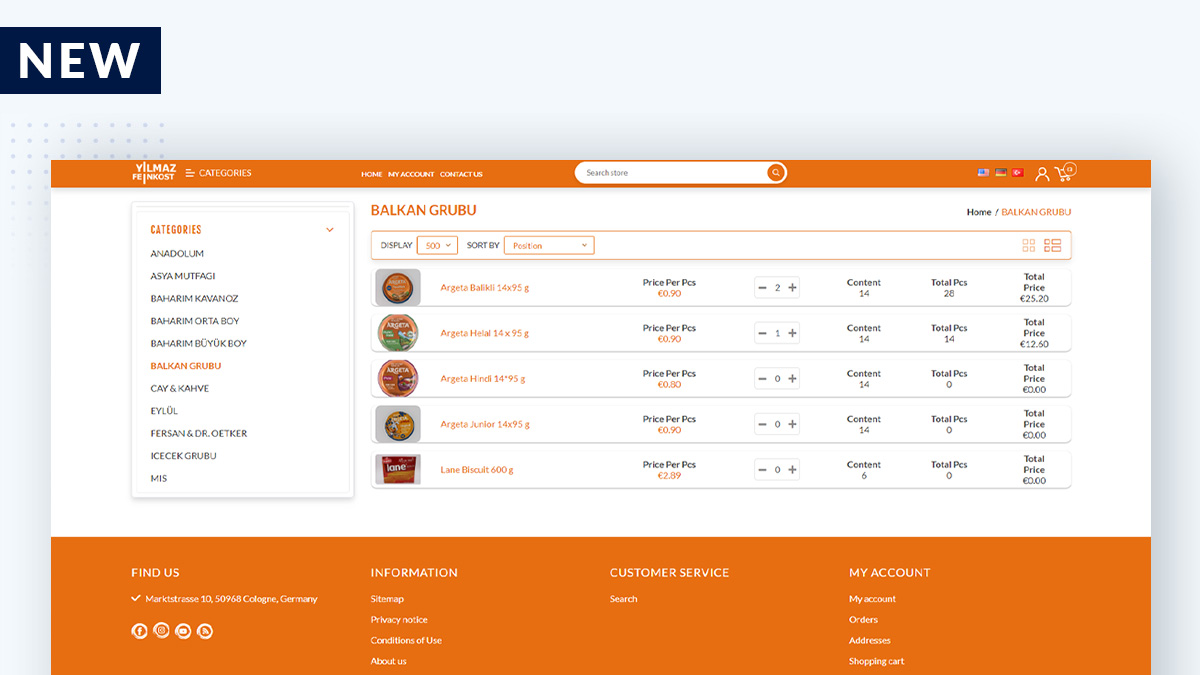1200x675 pixels.
Task: Select the FERSAN & DR. OETKER category
Action: point(199,433)
